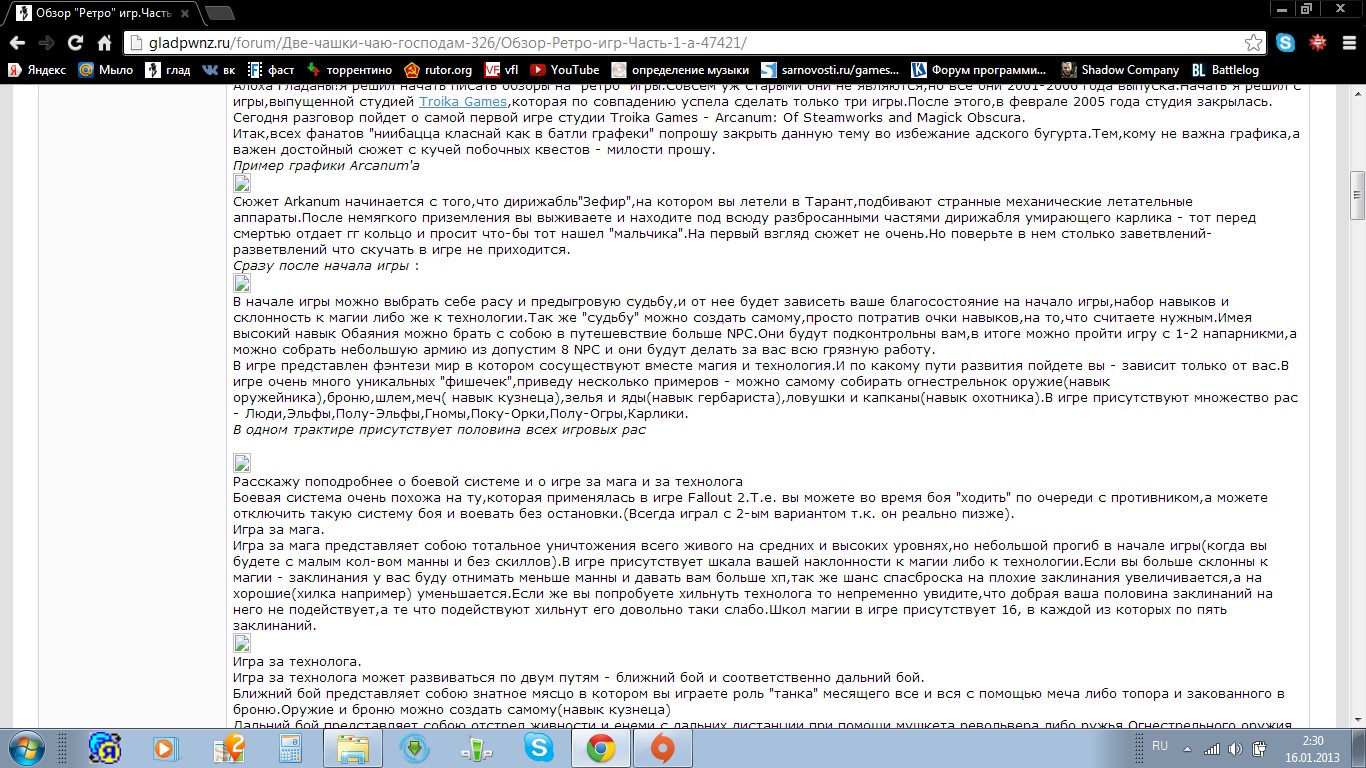Open the Windows Start menu
1366x768 pixels.
(25, 748)
